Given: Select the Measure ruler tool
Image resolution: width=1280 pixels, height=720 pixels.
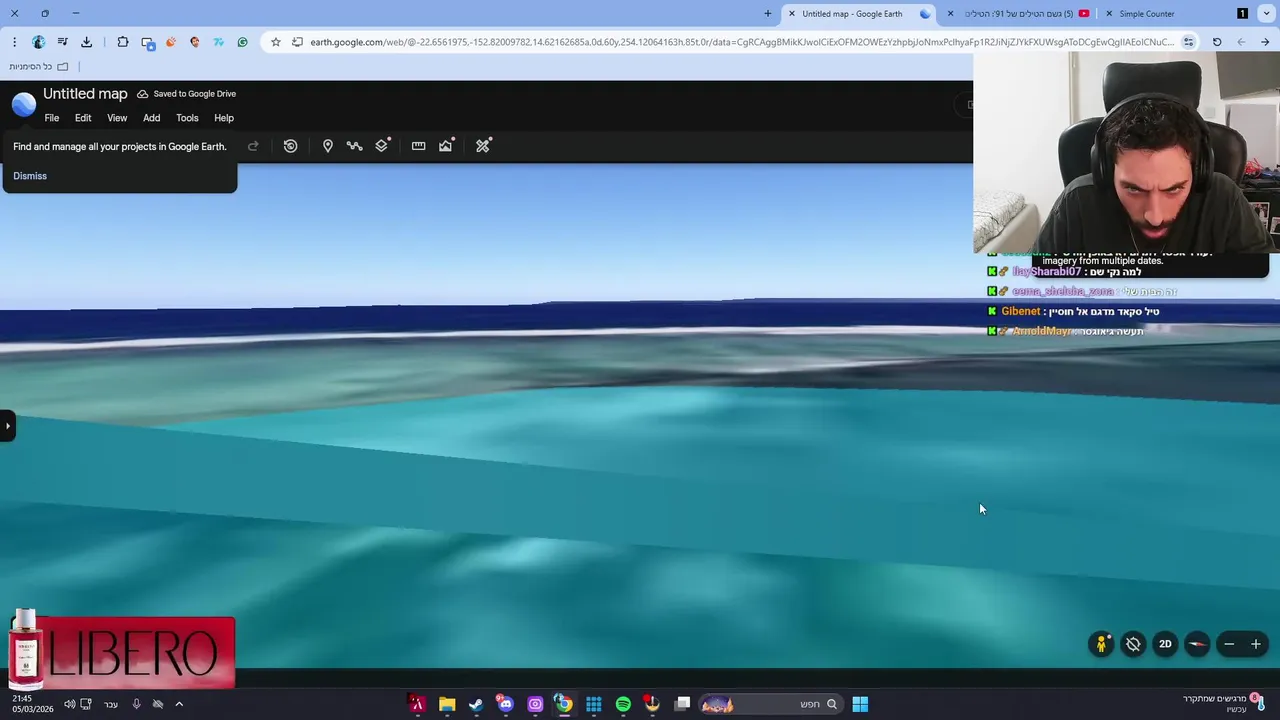Looking at the screenshot, I should point(418,146).
